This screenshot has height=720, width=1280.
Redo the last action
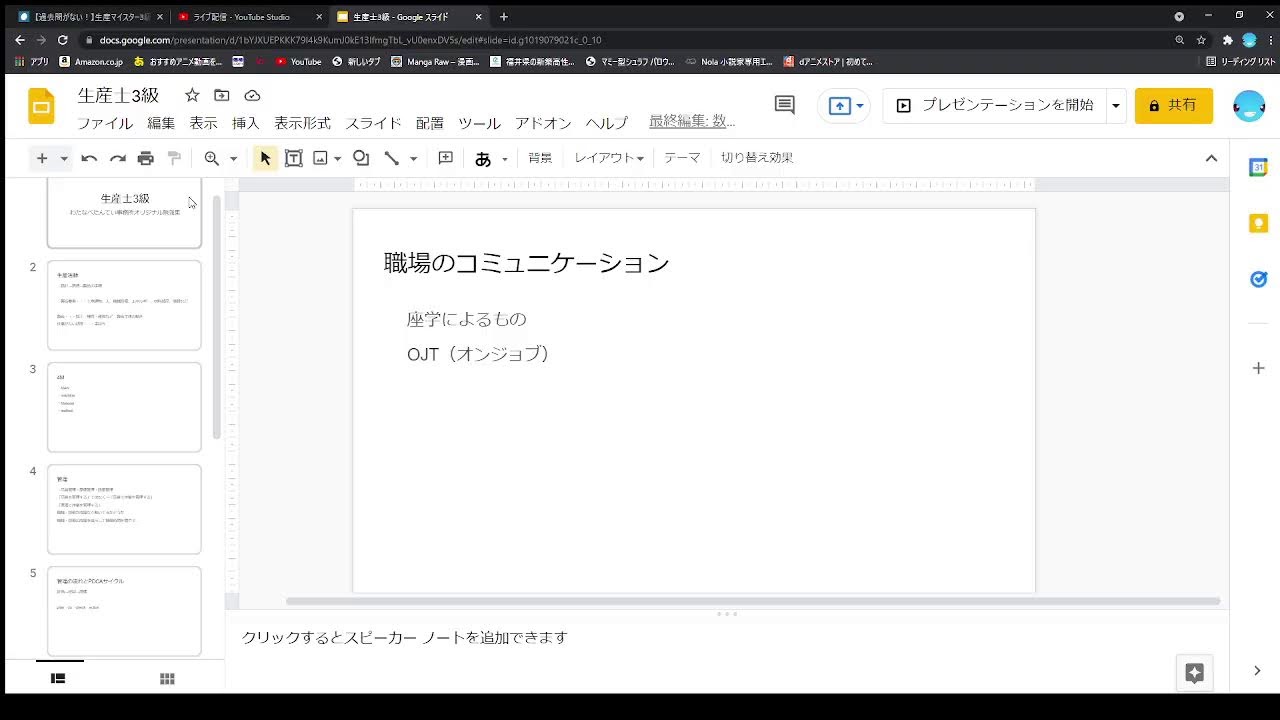(117, 158)
